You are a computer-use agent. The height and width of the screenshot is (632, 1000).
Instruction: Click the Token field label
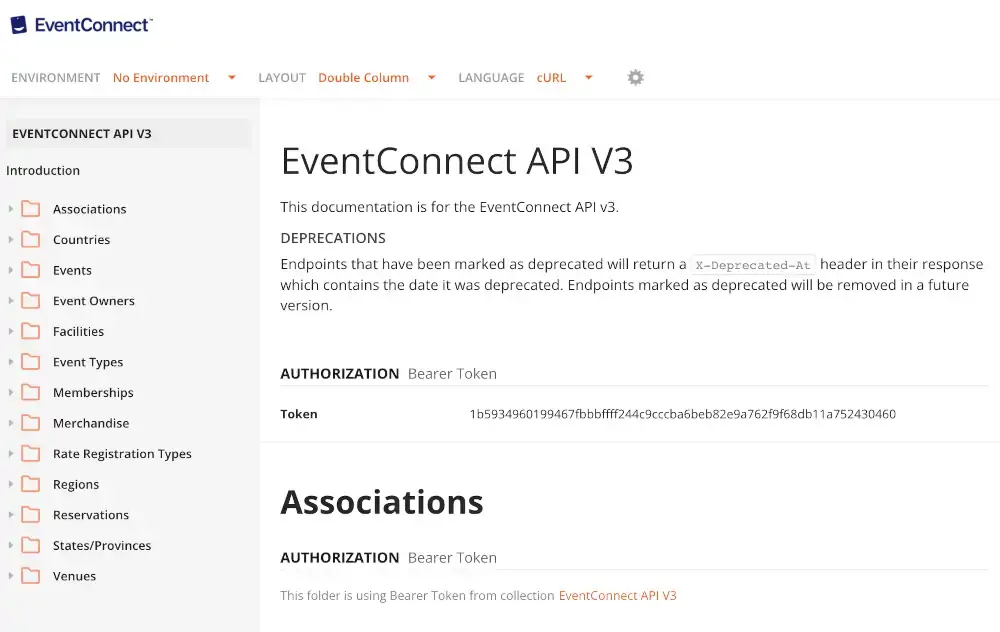point(298,415)
